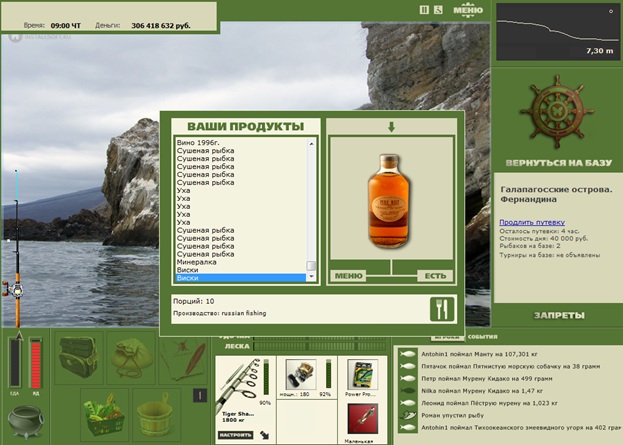The width and height of the screenshot is (623, 445).
Task: Click icon beside Роман упустил рыбу
Action: (x=408, y=416)
